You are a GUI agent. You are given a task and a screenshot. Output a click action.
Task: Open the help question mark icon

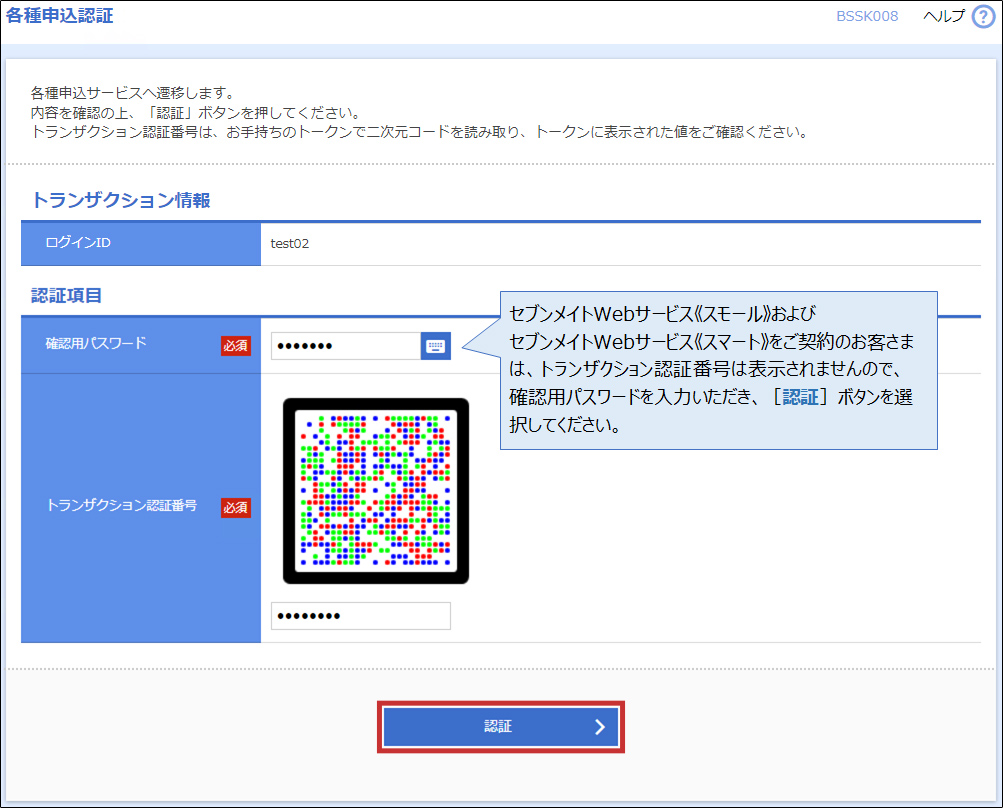pos(983,17)
